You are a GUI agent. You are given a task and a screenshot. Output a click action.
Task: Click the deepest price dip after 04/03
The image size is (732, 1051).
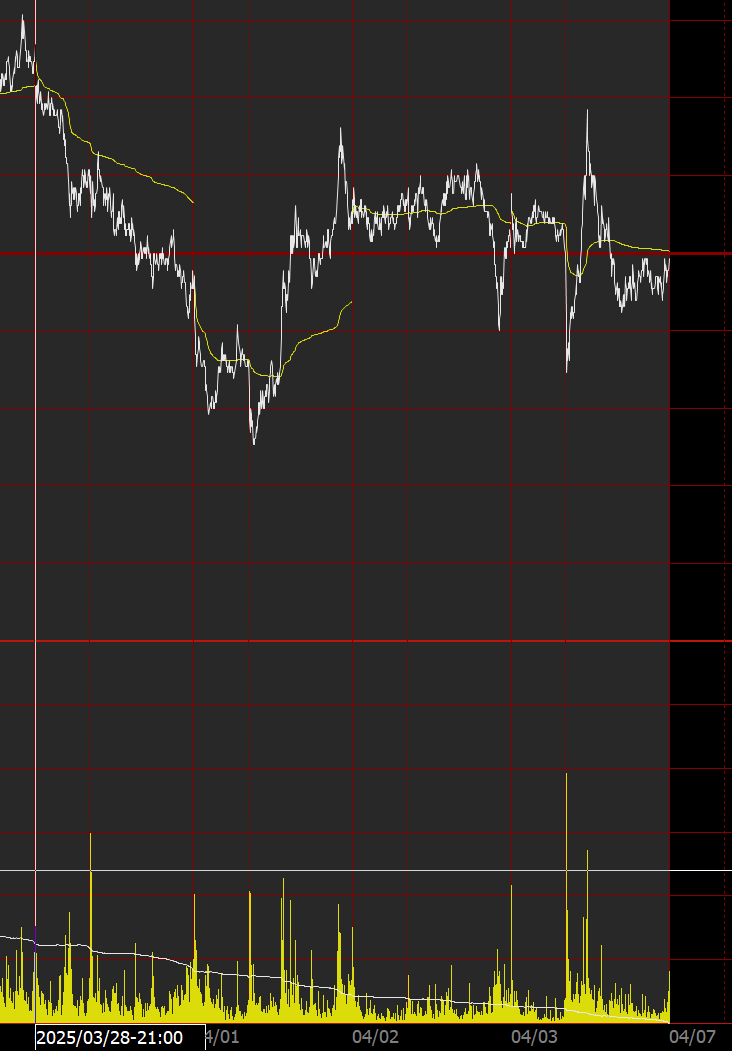pyautogui.click(x=567, y=370)
